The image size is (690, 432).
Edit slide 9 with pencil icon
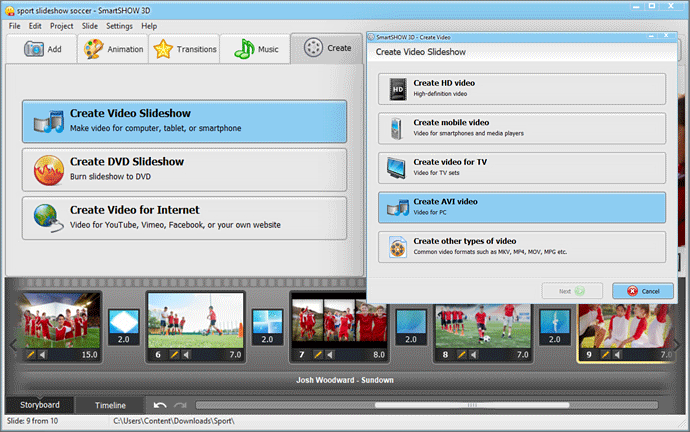[605, 355]
